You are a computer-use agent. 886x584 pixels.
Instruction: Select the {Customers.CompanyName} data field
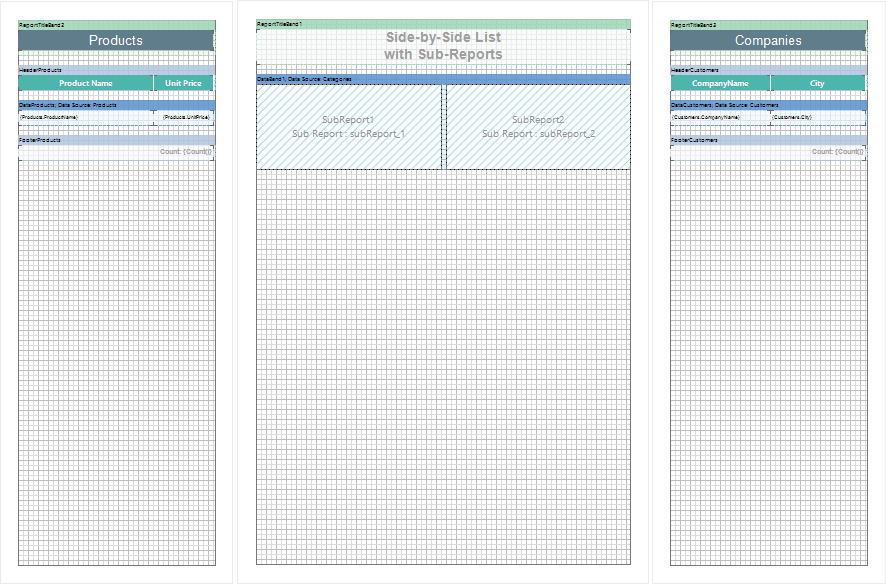[720, 117]
